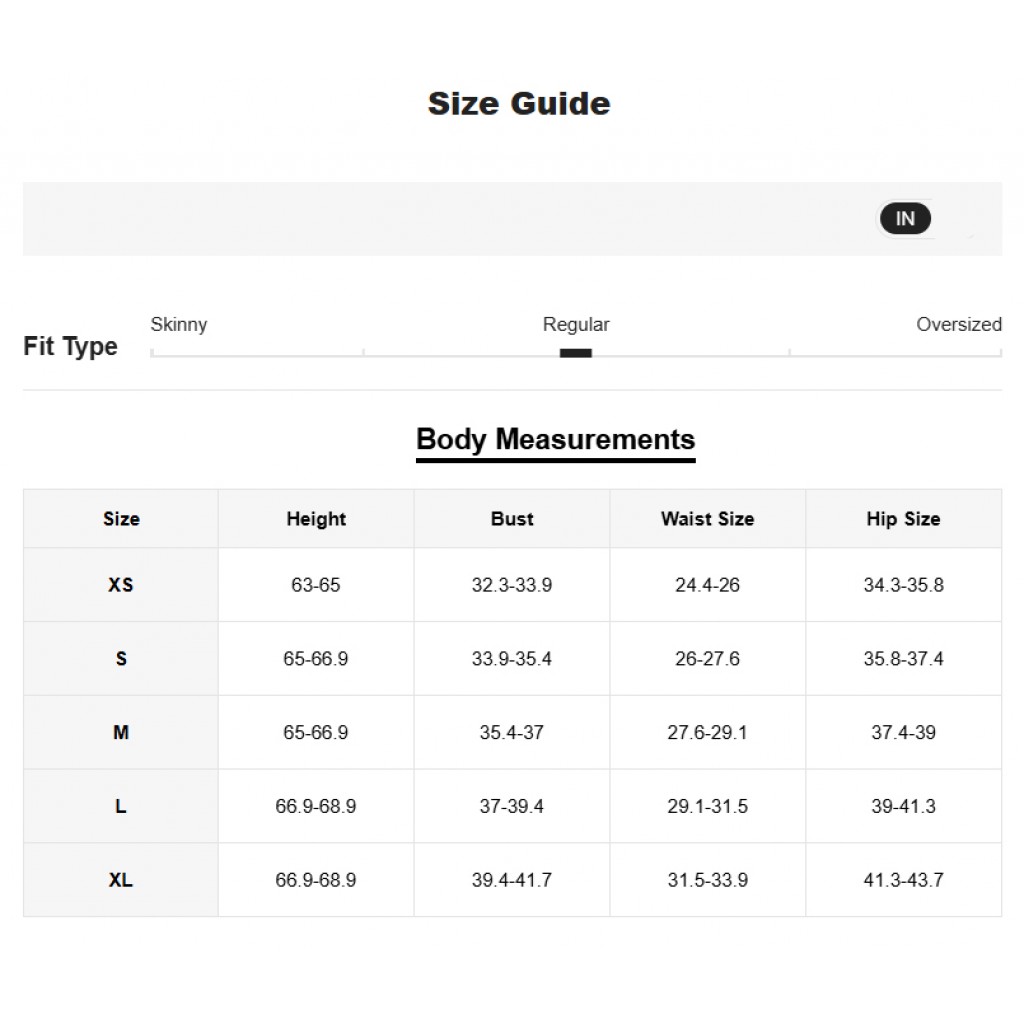Toggle the IN unit switch
1024x1024 pixels.
905,219
